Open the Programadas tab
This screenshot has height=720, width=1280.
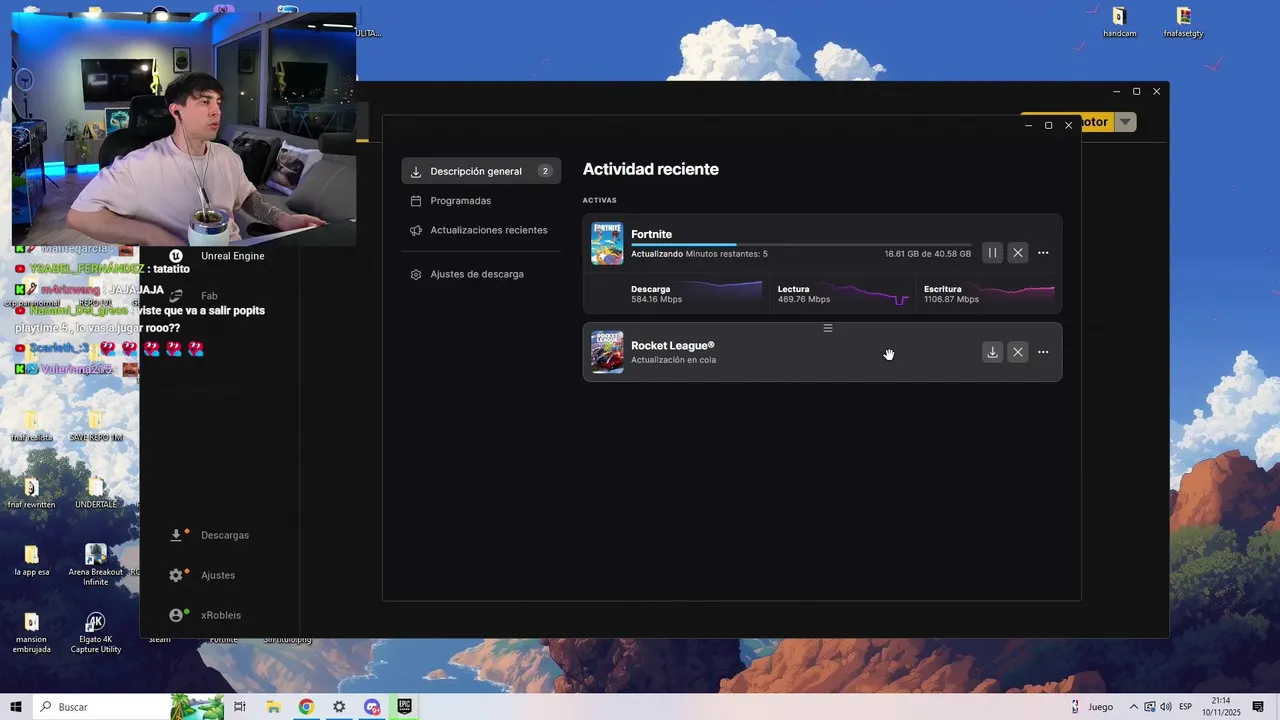(481, 200)
